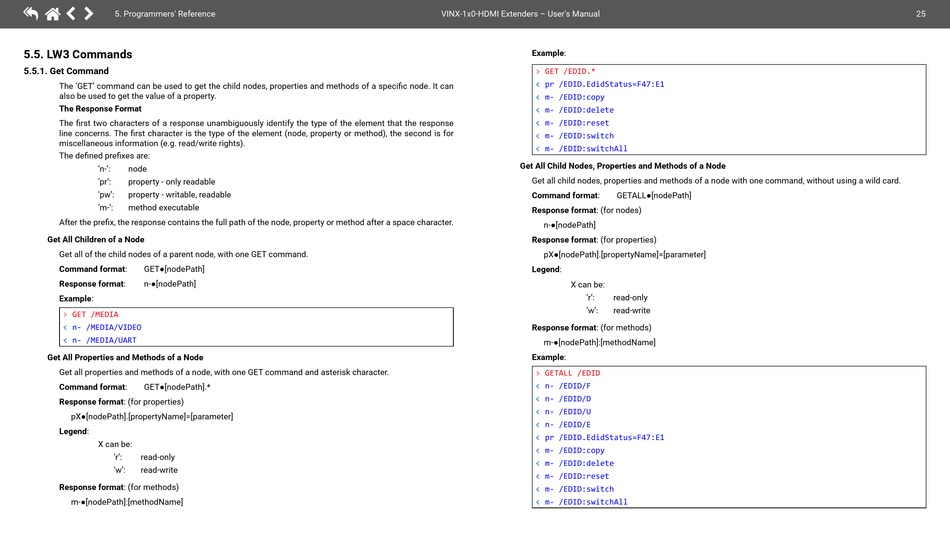This screenshot has width=950, height=533.
Task: Go to next page chevron
Action: coord(88,13)
